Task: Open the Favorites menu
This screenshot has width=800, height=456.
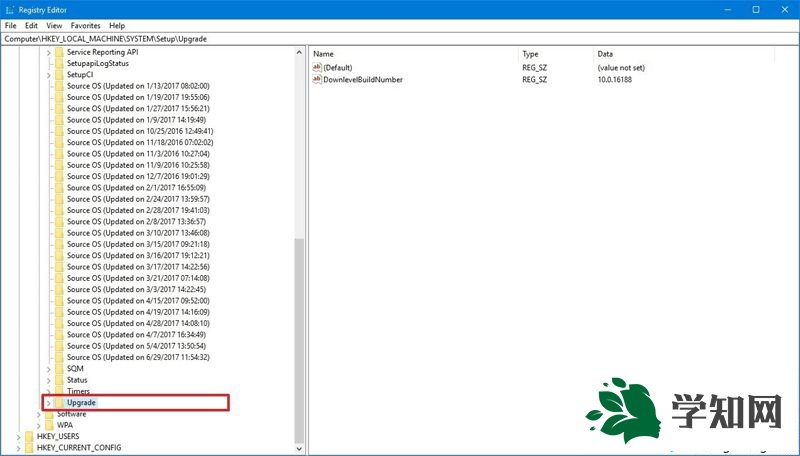Action: [x=85, y=26]
